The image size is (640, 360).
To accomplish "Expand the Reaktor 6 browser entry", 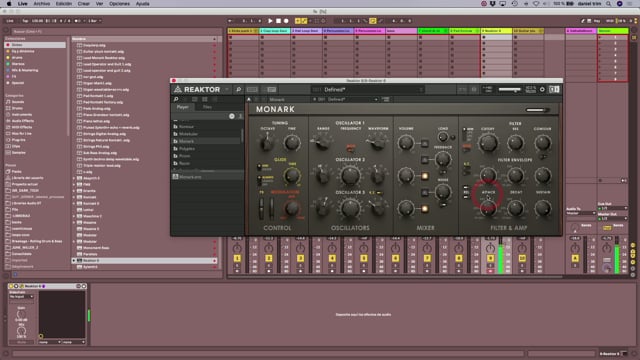I will pos(74,260).
